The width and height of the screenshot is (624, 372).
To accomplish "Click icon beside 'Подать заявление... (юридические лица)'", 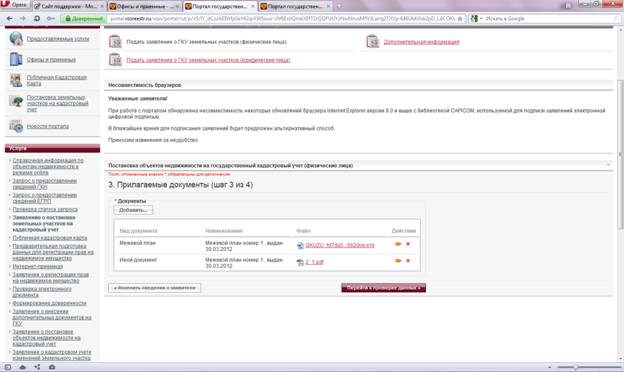I will pyautogui.click(x=115, y=60).
